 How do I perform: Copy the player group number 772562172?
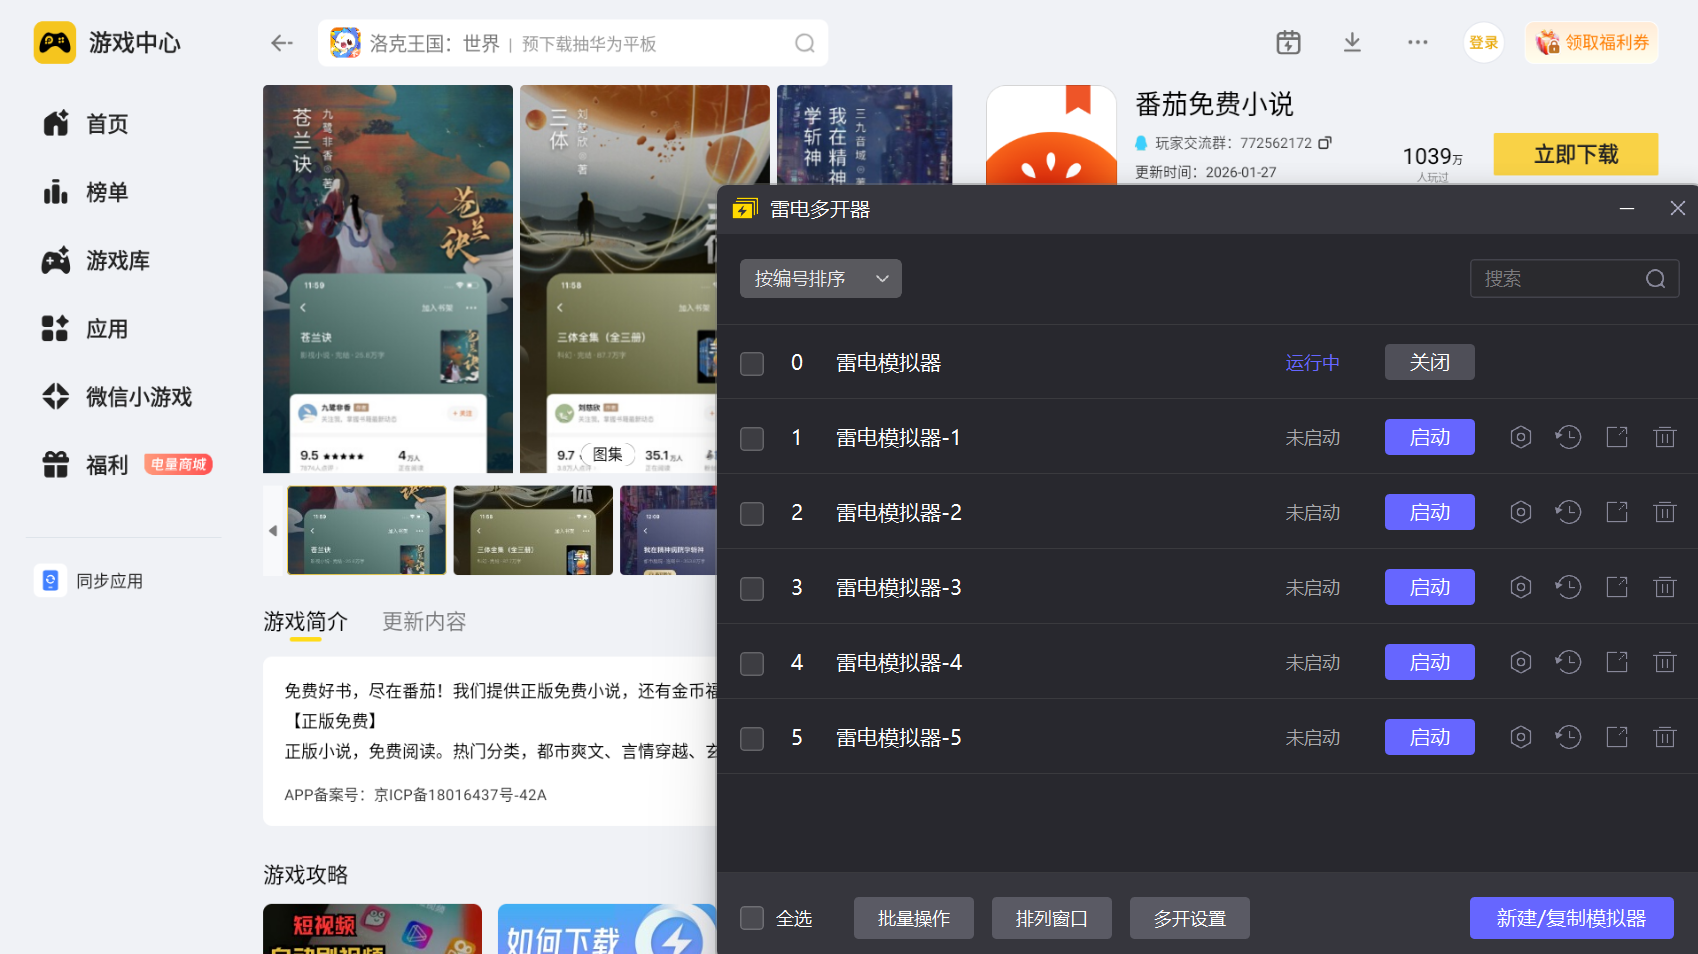click(x=1325, y=143)
